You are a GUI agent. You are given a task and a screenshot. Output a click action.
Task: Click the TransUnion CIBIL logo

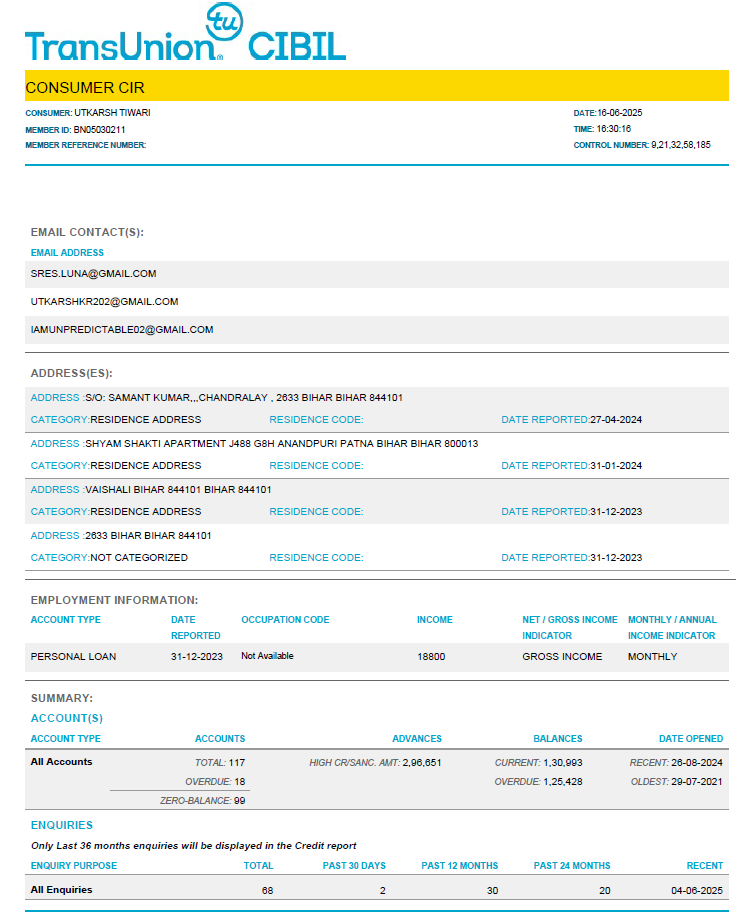click(x=186, y=33)
